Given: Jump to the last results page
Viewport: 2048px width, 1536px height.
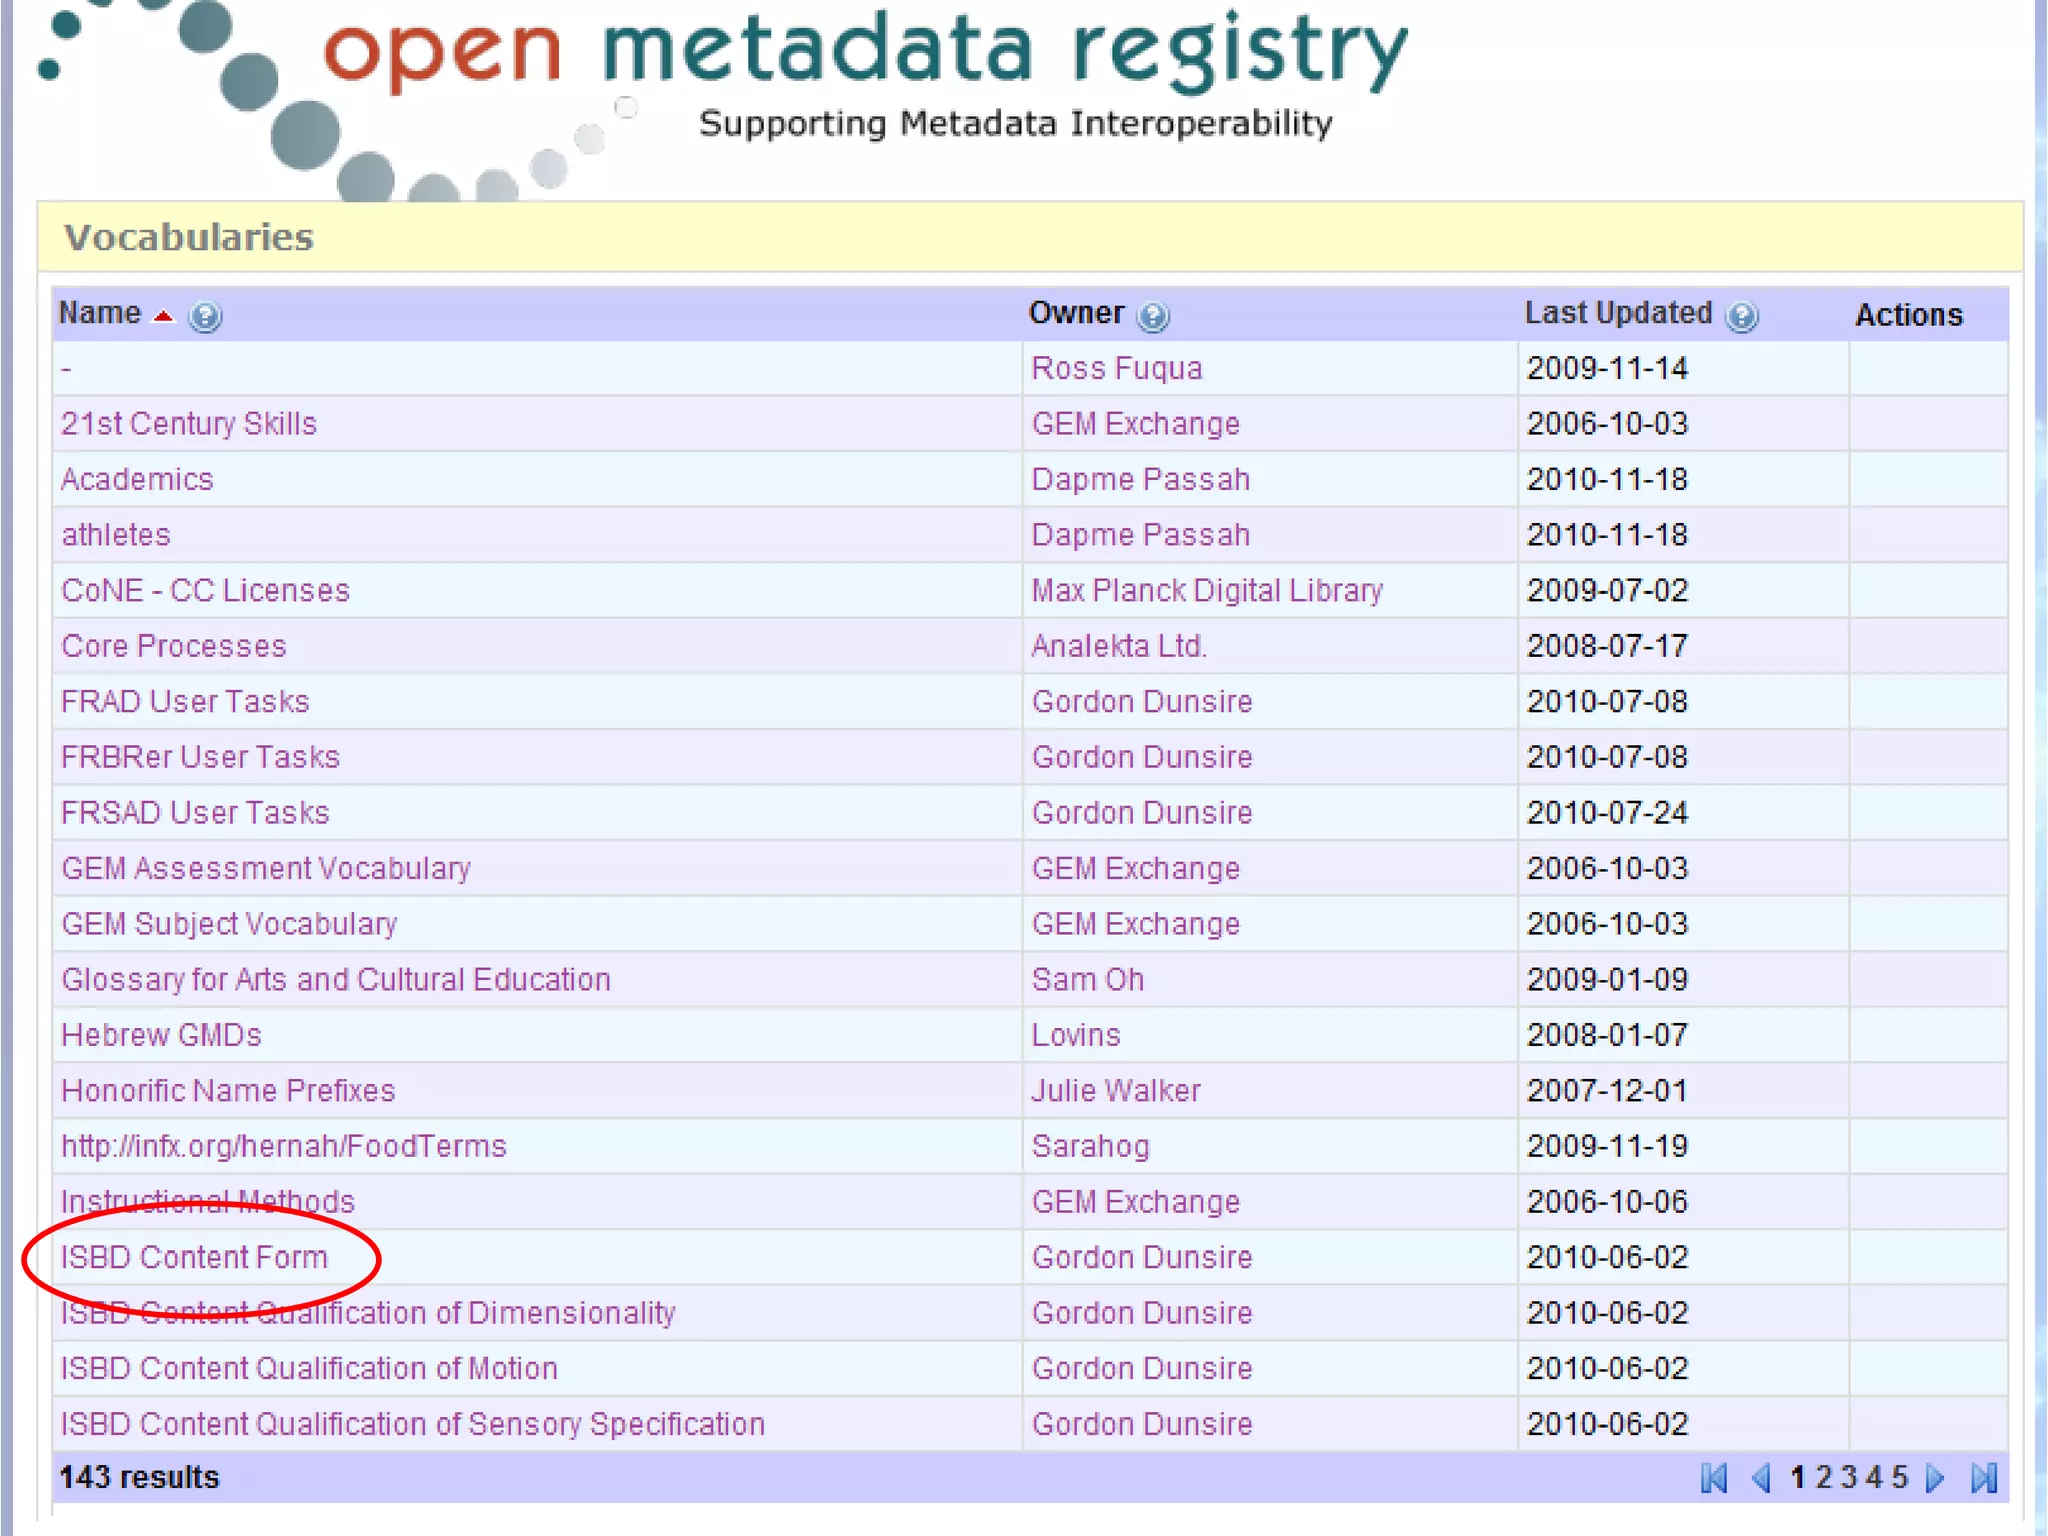Looking at the screenshot, I should 1984,1478.
